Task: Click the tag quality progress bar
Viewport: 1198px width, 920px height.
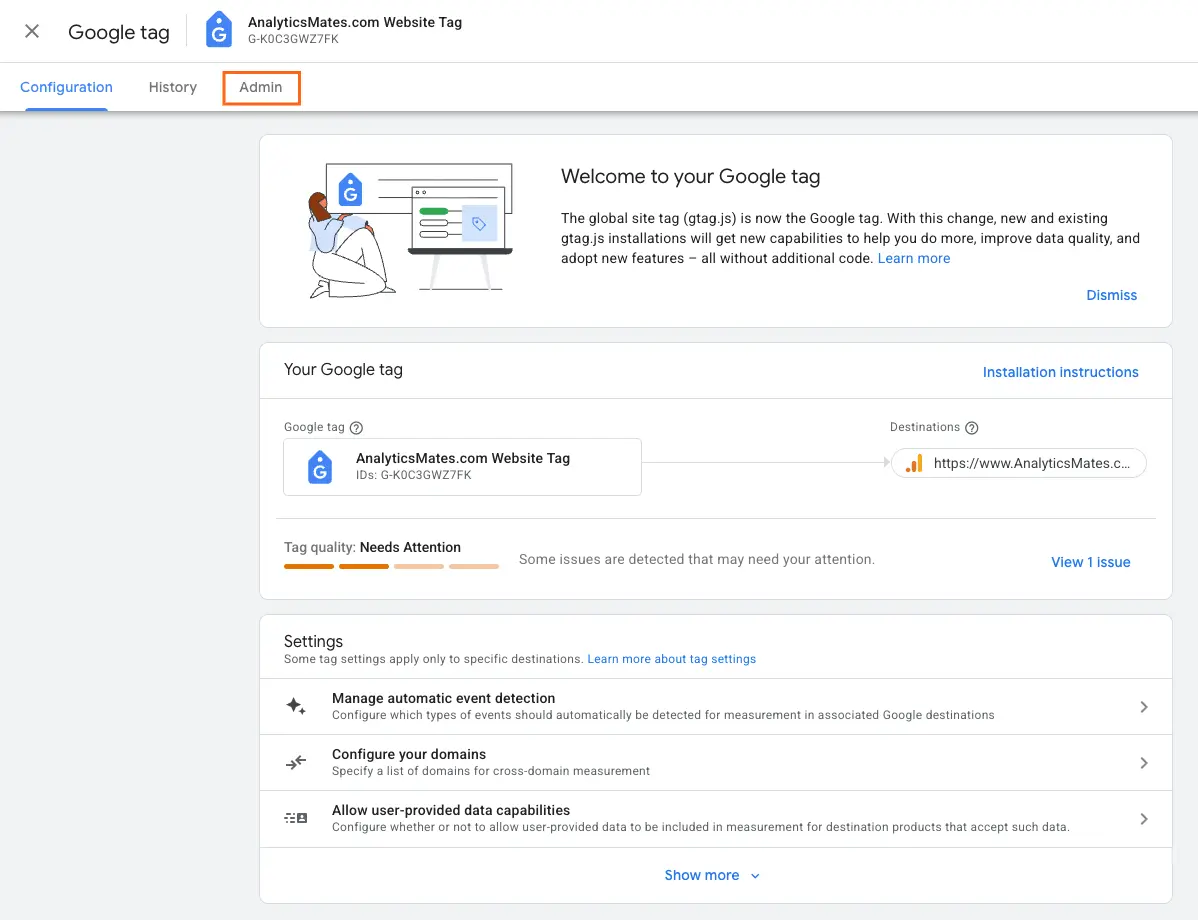Action: tap(391, 566)
